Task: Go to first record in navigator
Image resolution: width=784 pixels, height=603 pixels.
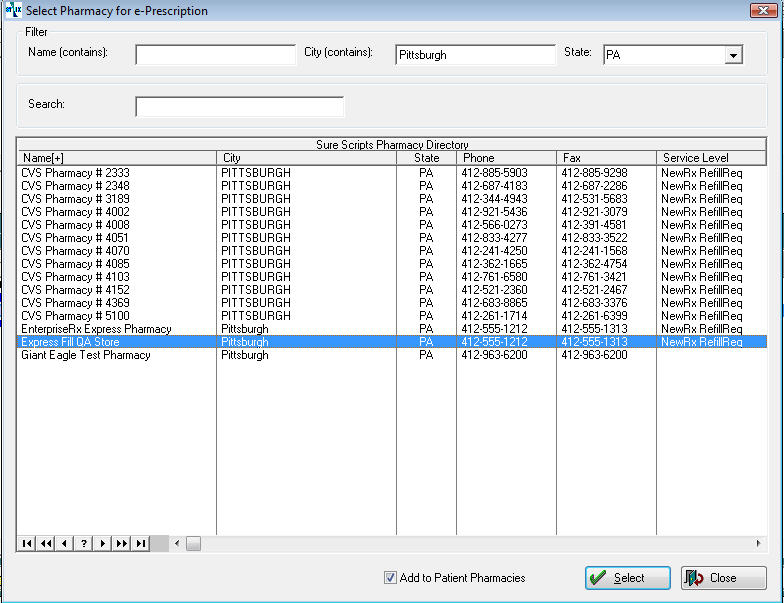Action: pyautogui.click(x=27, y=544)
